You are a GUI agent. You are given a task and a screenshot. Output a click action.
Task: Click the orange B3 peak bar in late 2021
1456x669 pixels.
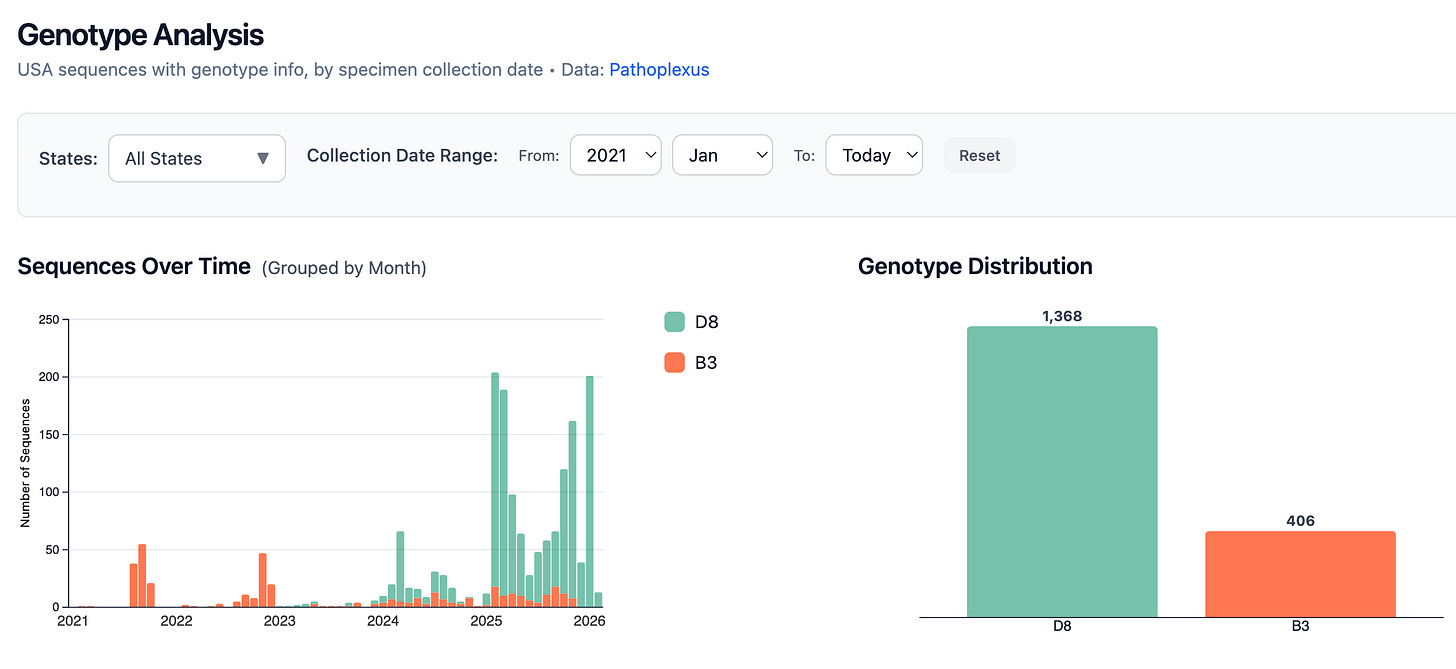[142, 575]
